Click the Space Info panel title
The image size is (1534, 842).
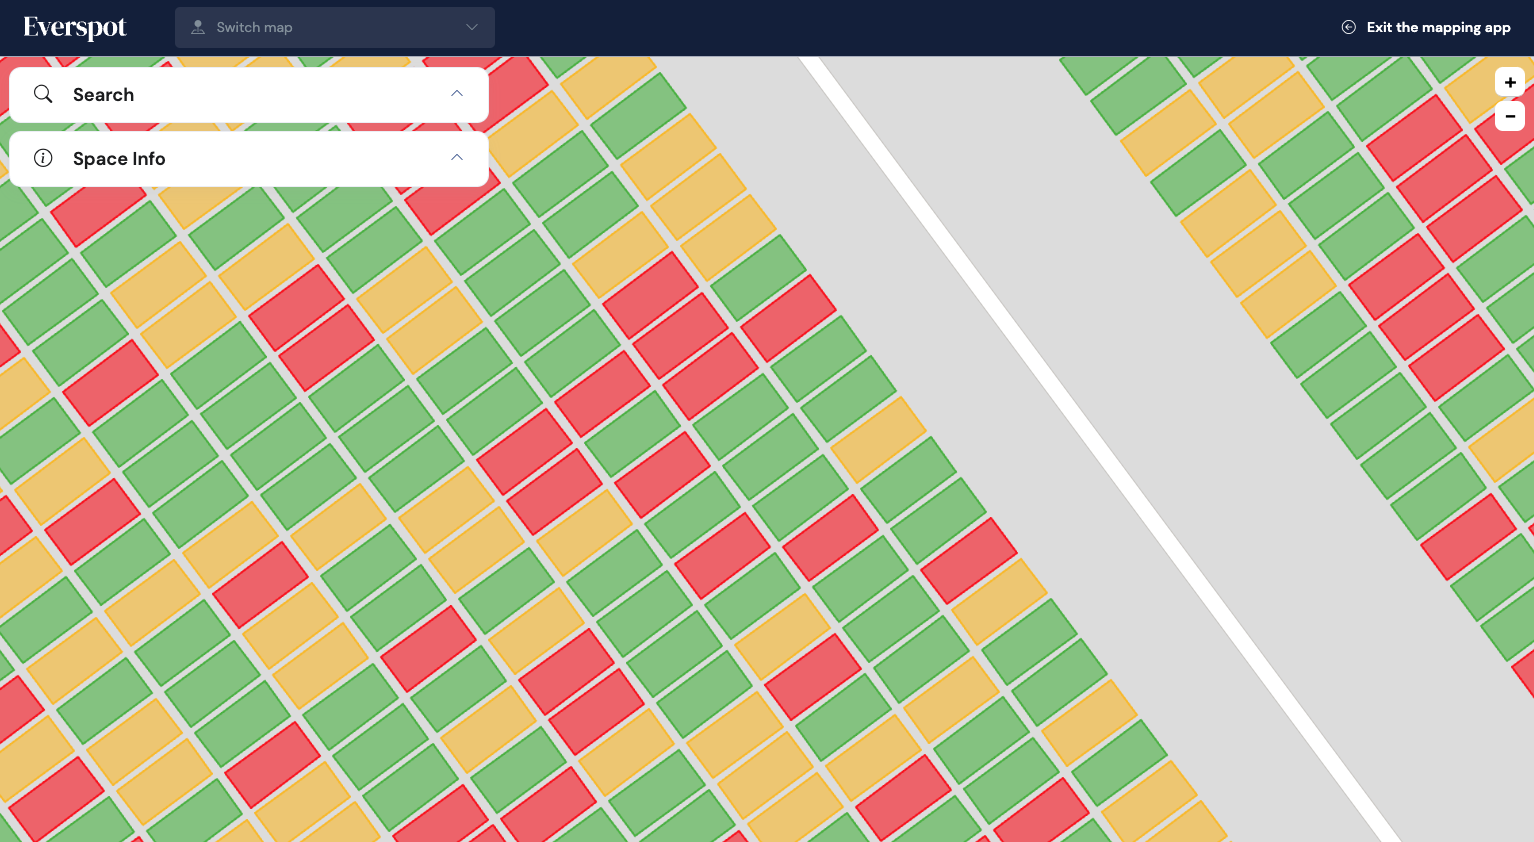coord(119,159)
